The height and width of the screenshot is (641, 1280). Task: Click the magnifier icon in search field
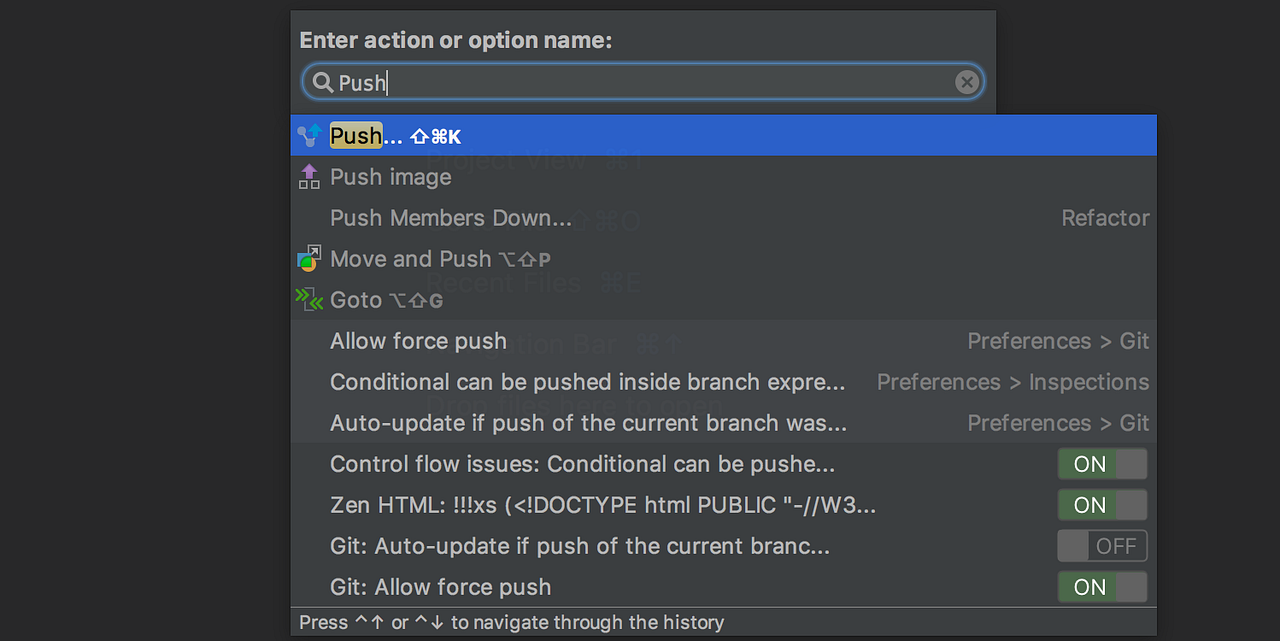click(321, 82)
